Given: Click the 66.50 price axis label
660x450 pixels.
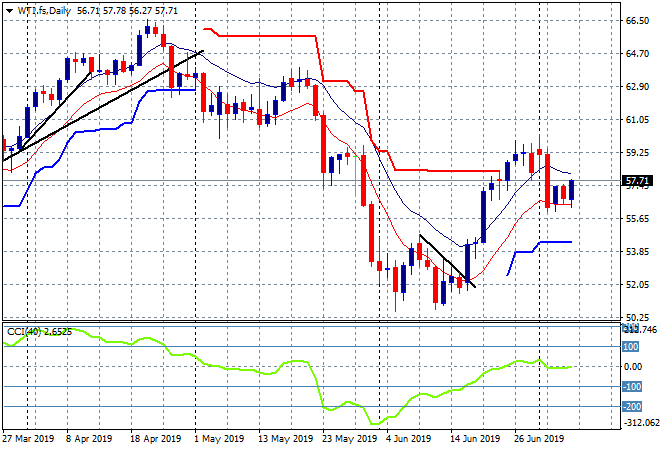Looking at the screenshot, I should pos(637,21).
